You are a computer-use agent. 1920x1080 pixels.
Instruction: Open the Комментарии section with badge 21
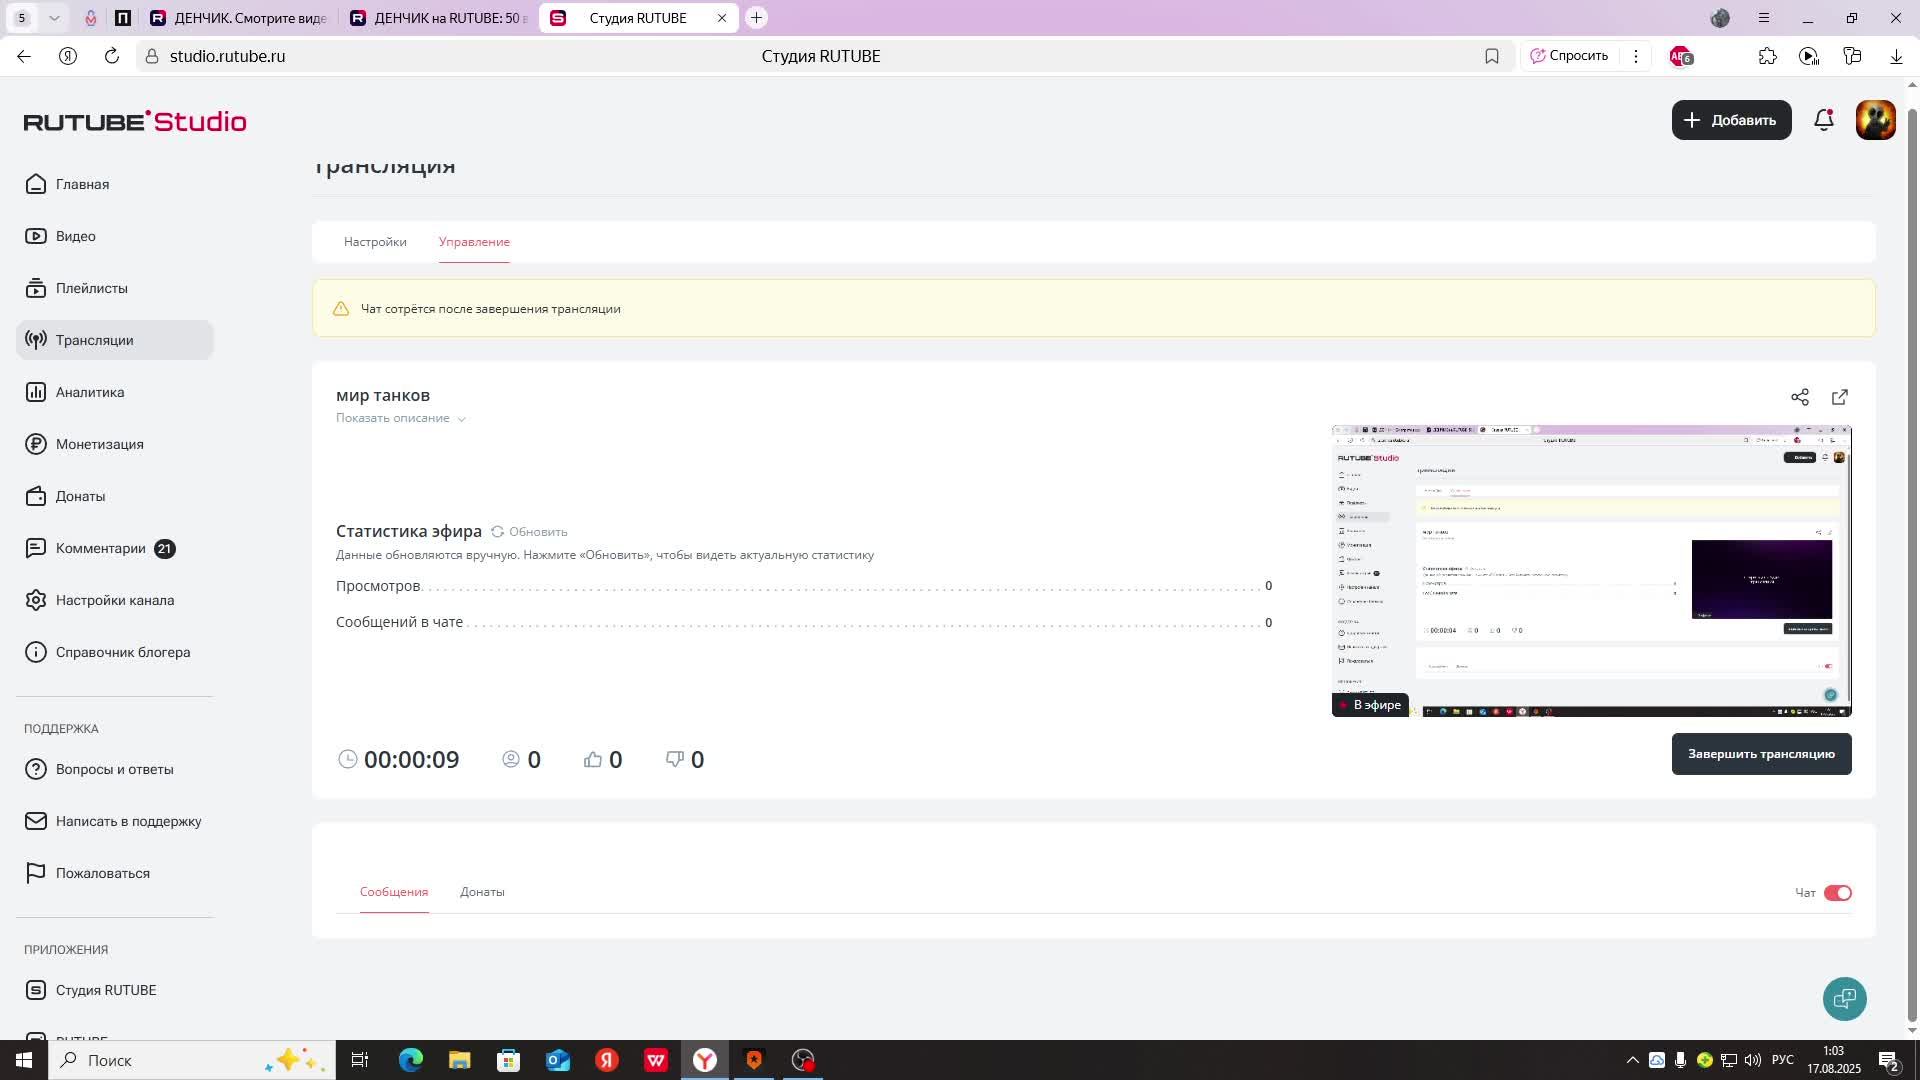pyautogui.click(x=100, y=548)
